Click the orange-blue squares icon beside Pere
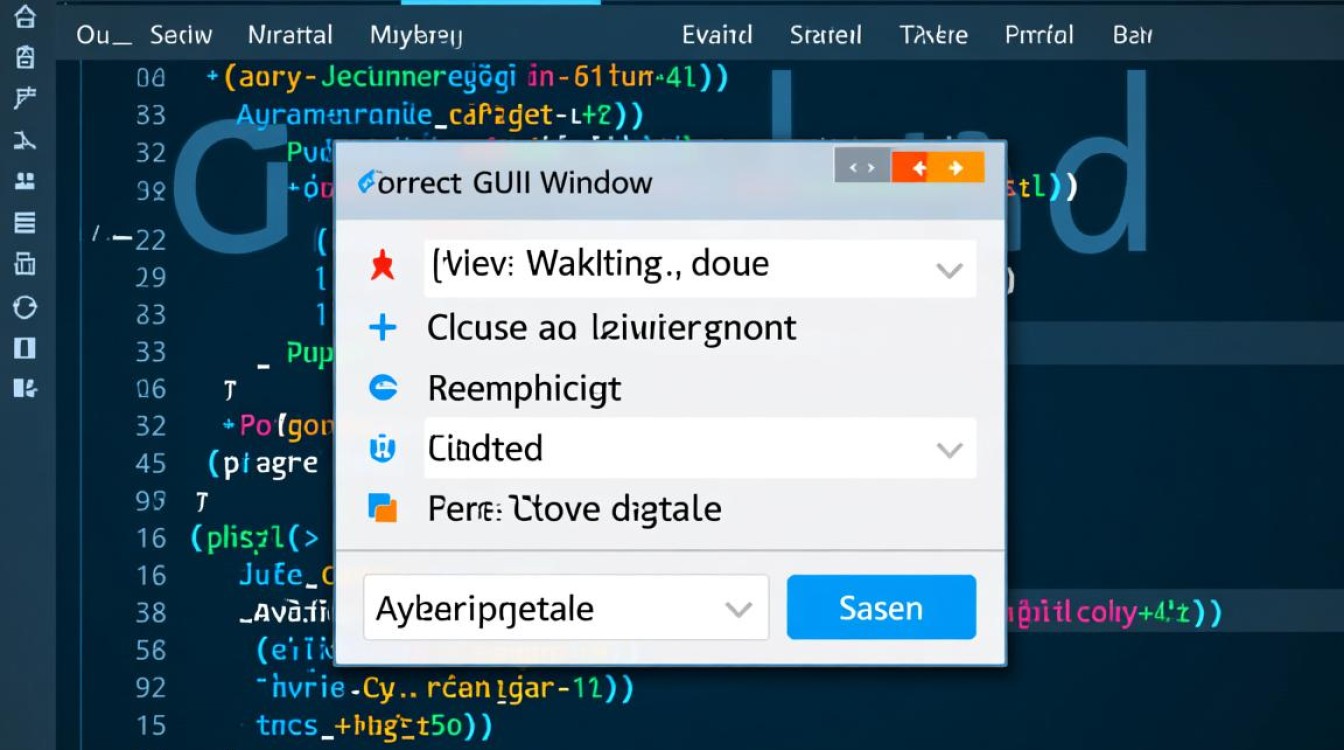This screenshot has width=1344, height=750. point(383,508)
